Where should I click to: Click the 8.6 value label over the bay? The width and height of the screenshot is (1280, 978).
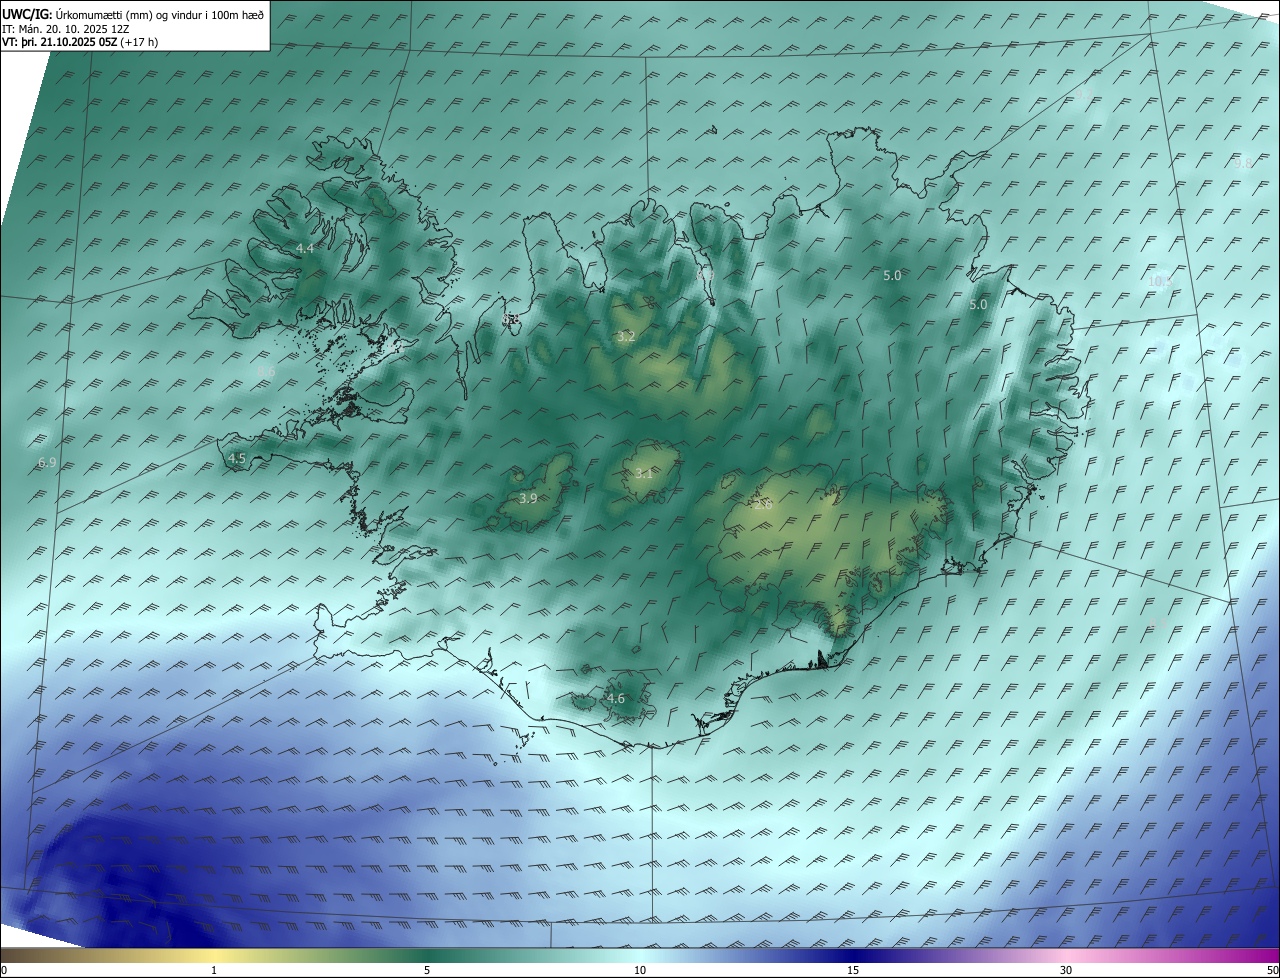[x=266, y=372]
